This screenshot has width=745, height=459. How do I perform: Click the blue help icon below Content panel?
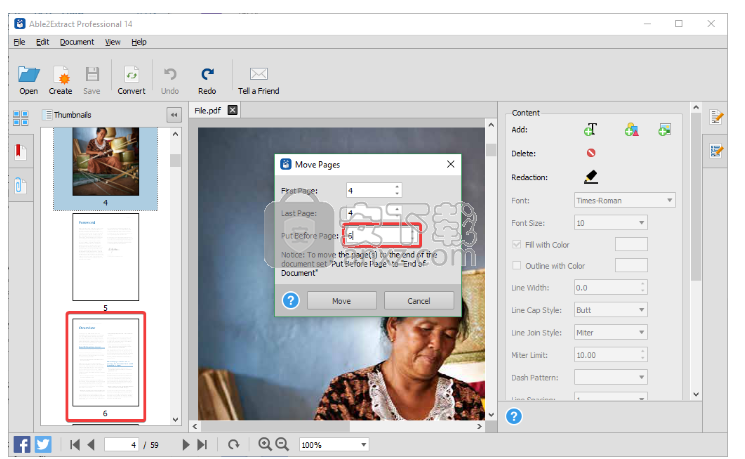tap(514, 416)
